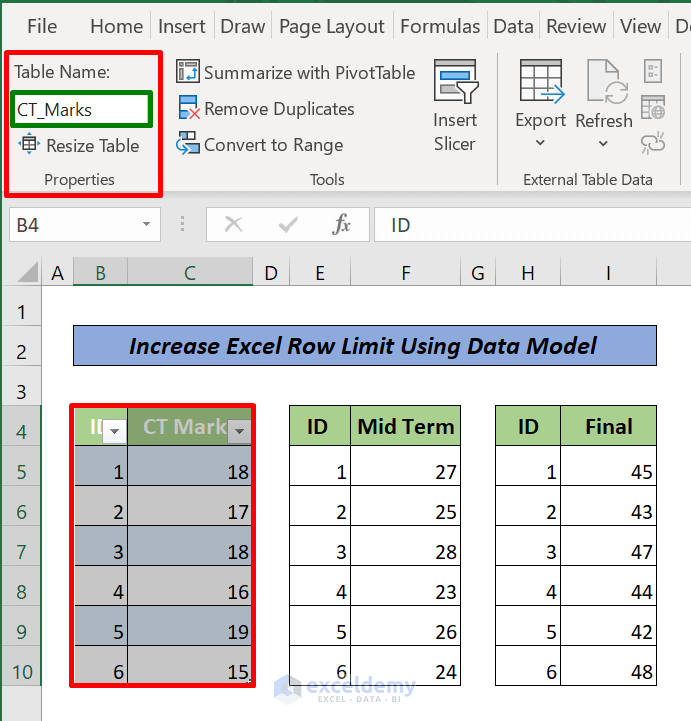Image resolution: width=691 pixels, height=721 pixels.
Task: Click the Convert to Range label
Action: tap(274, 145)
